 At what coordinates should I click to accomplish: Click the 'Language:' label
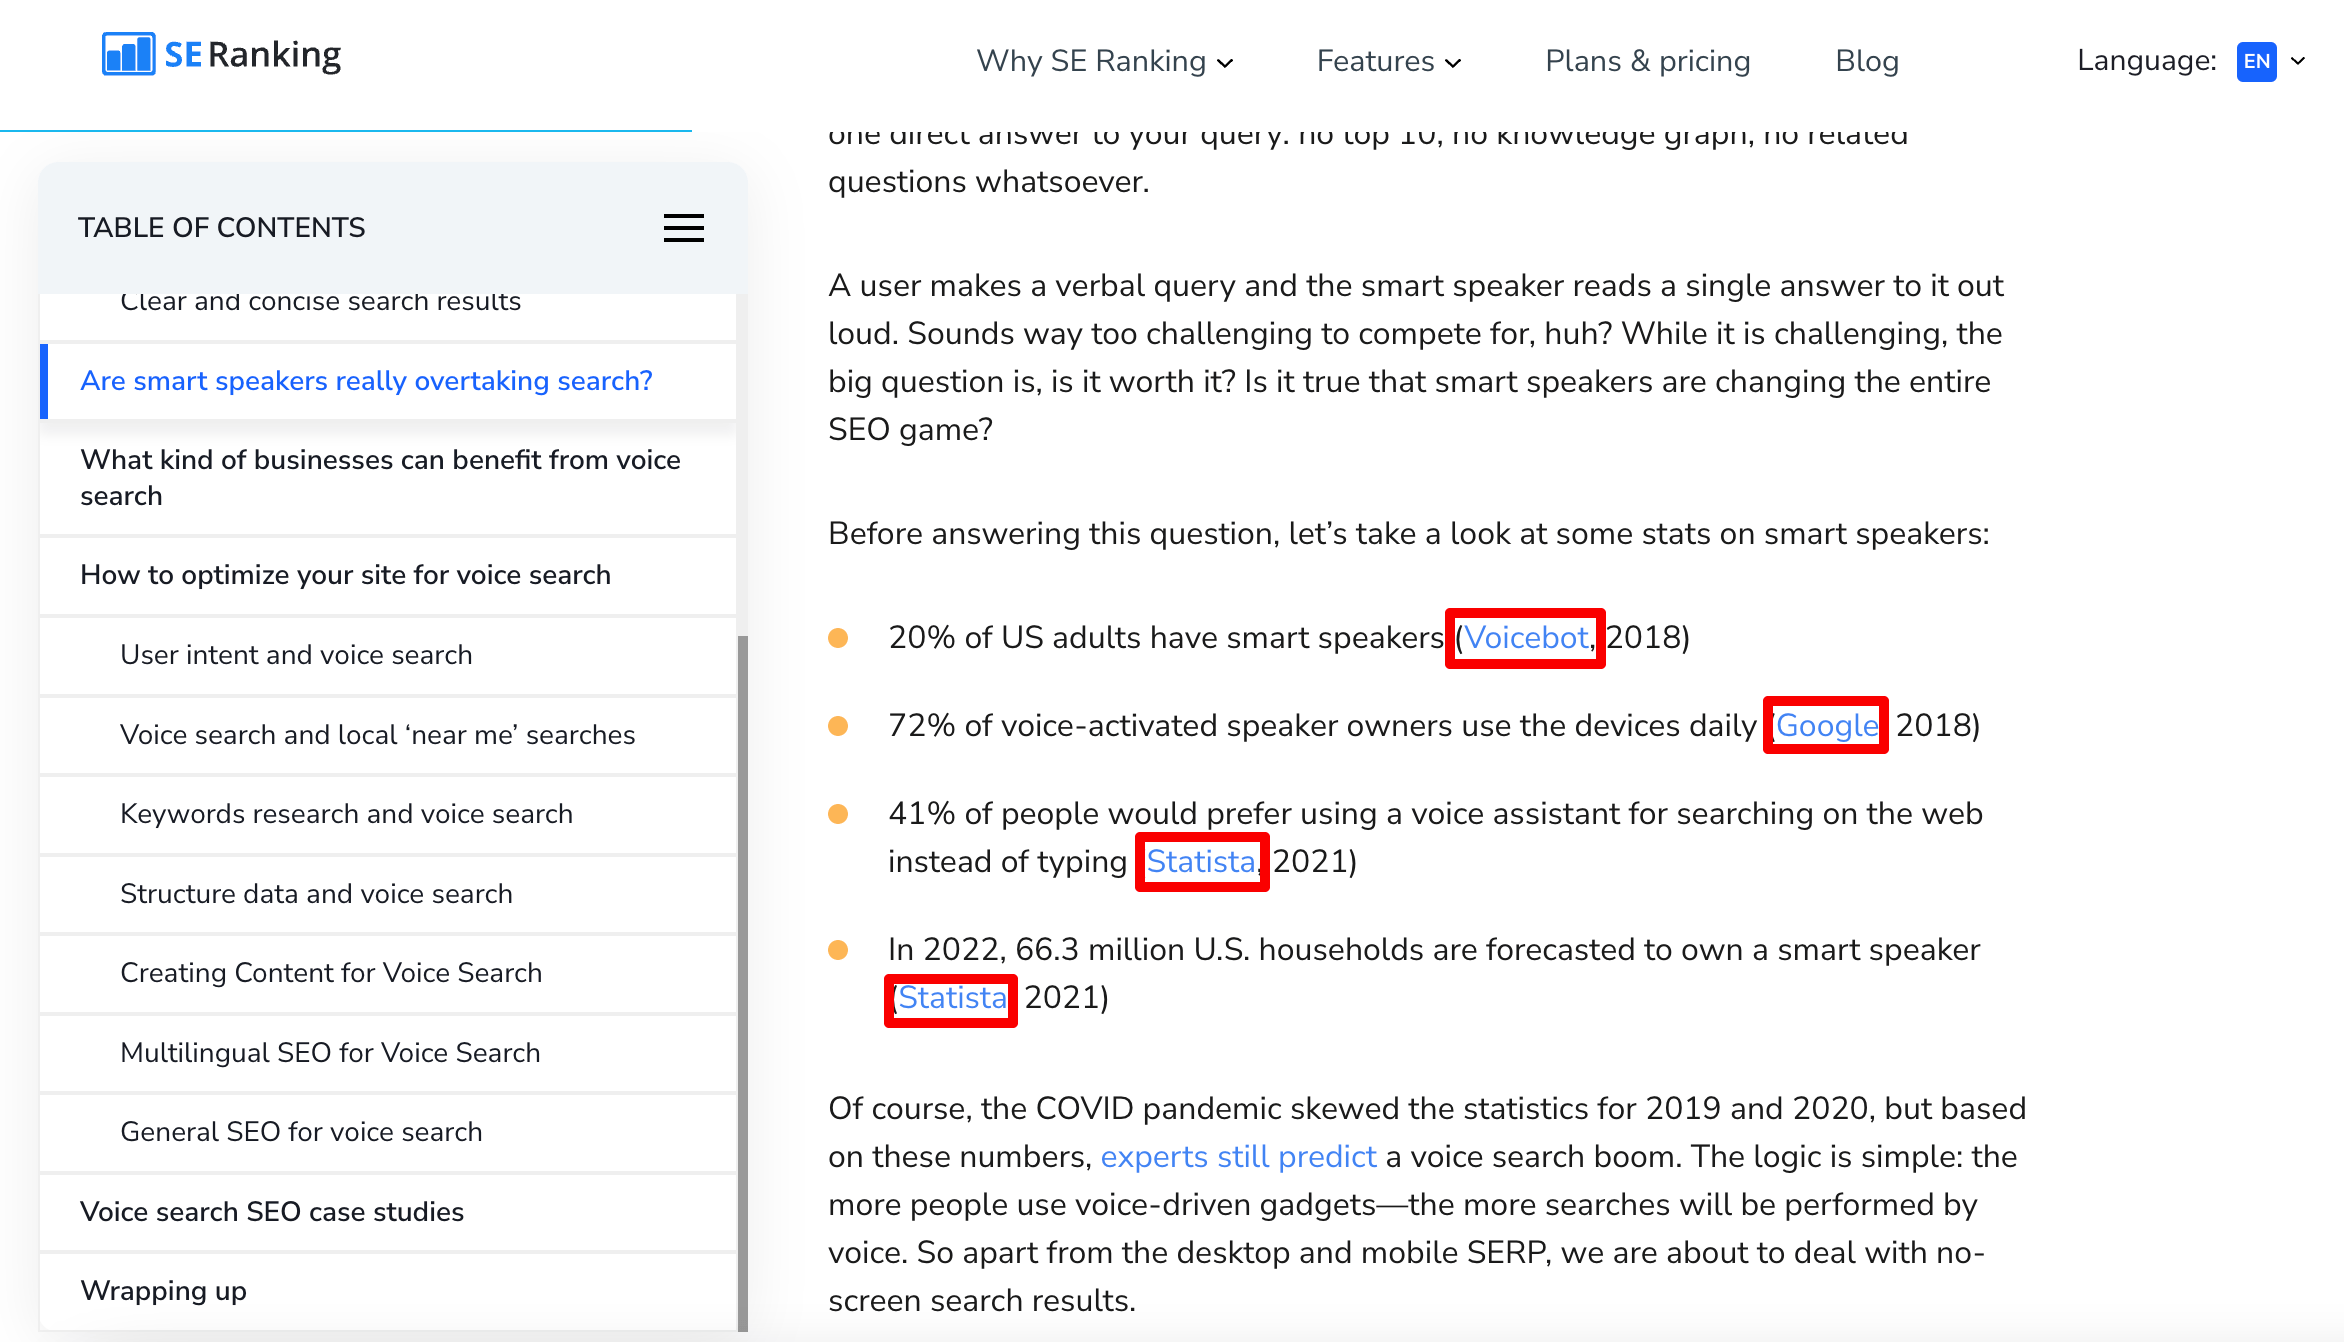pos(2146,61)
